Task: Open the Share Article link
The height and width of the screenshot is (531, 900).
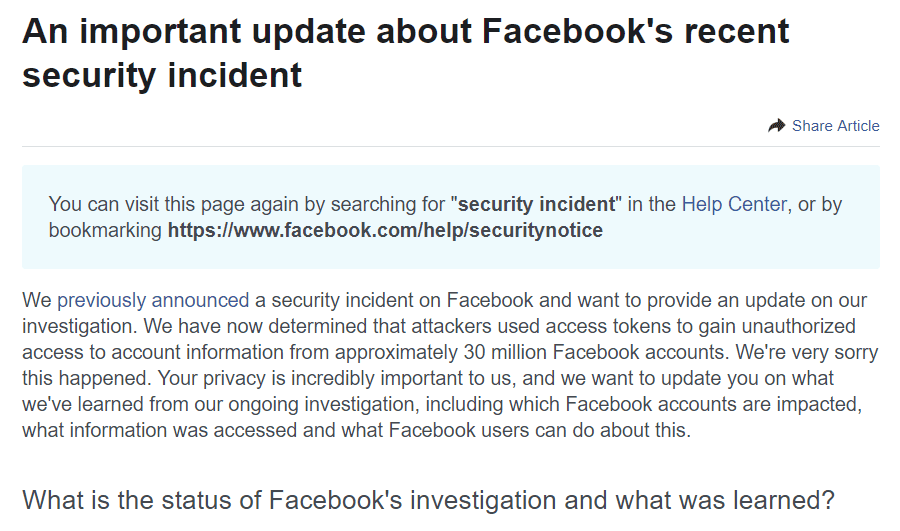Action: pos(835,126)
